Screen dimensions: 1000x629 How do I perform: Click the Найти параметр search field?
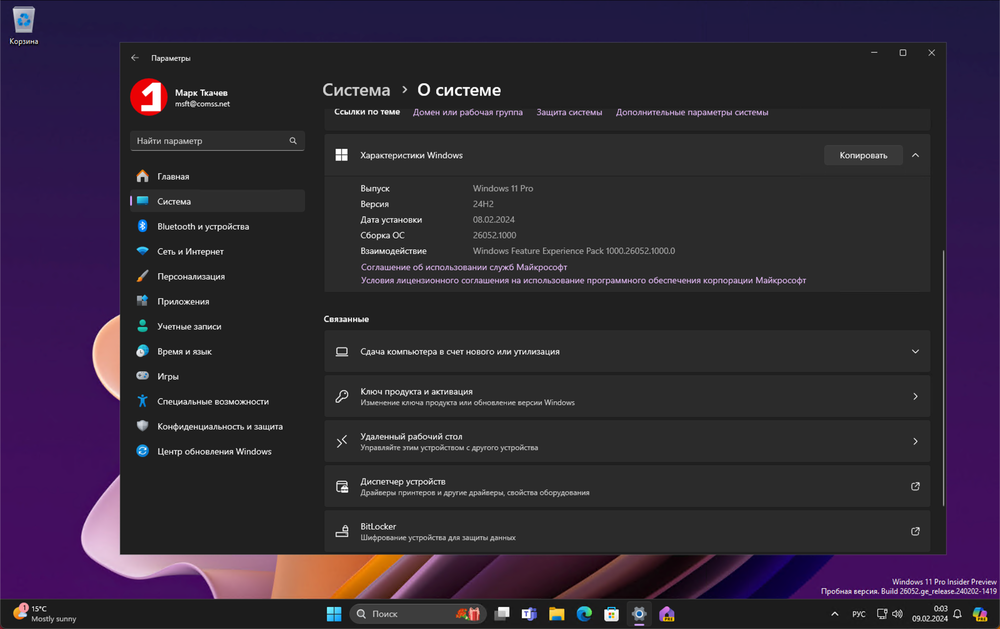click(210, 141)
